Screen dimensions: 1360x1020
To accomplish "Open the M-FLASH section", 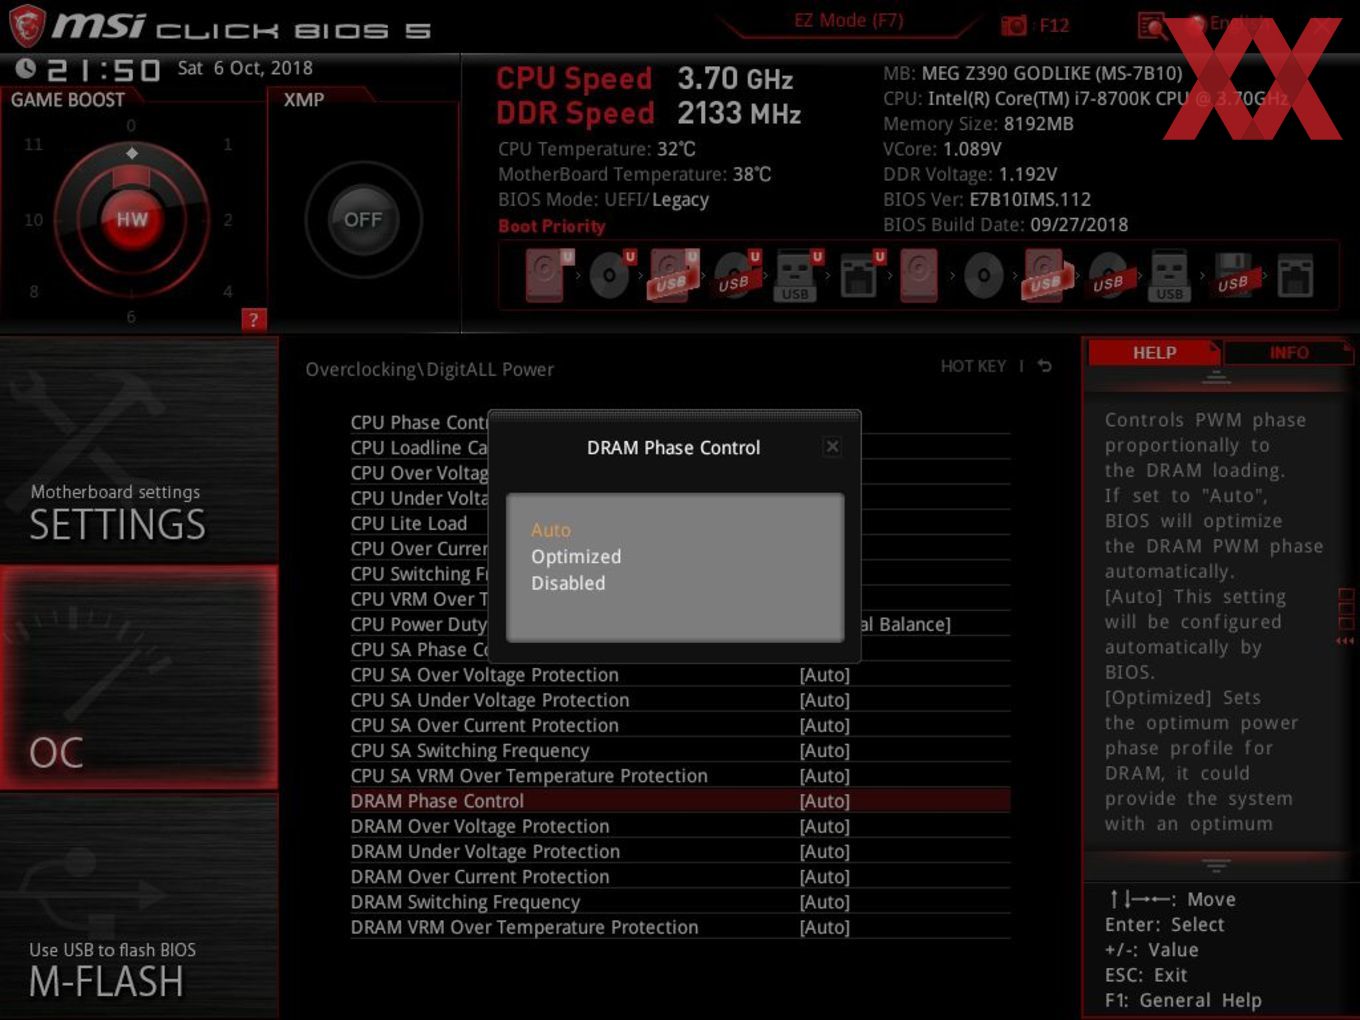I will 139,906.
